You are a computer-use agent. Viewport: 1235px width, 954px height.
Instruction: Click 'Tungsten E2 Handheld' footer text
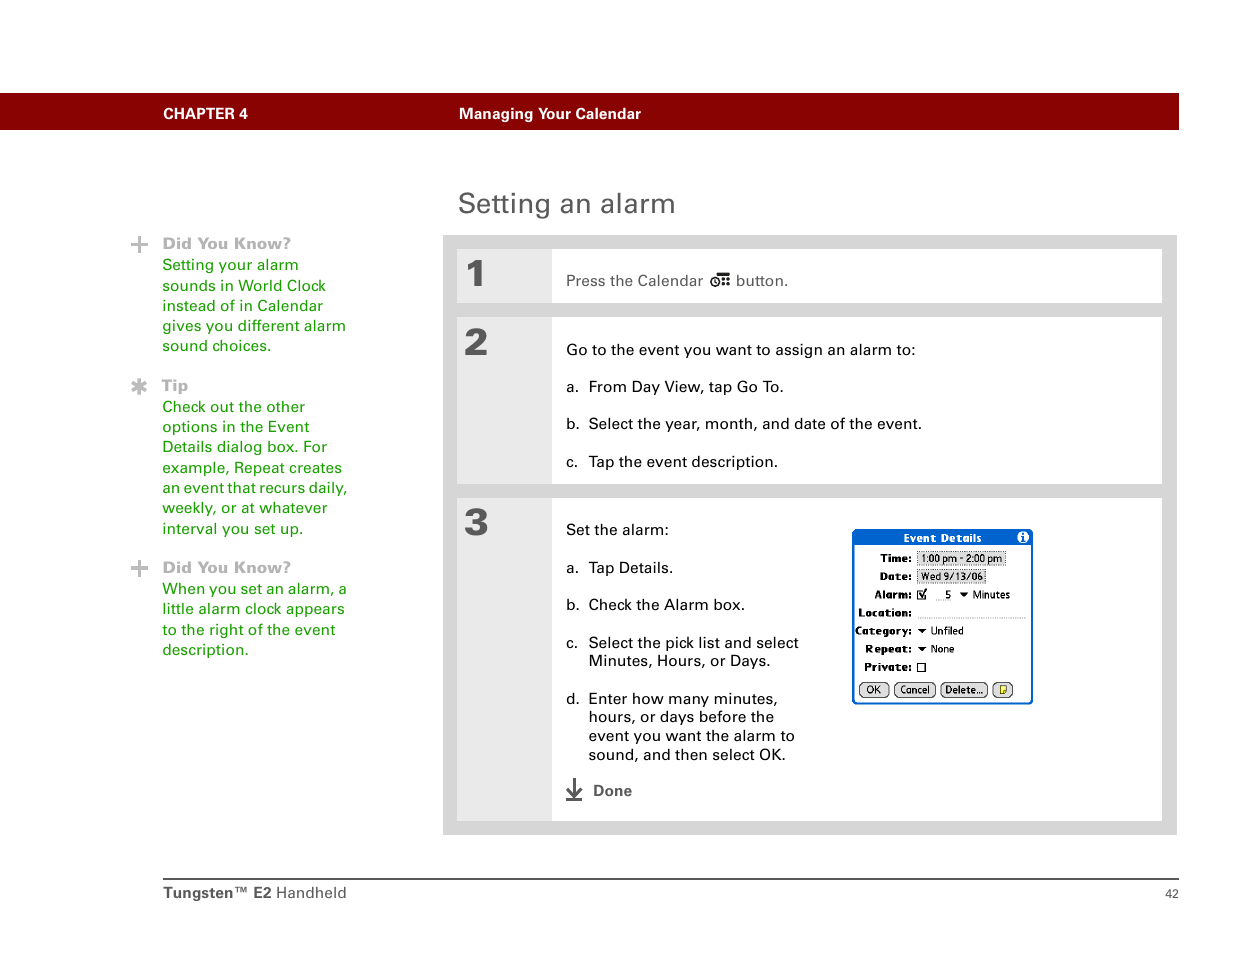[x=255, y=893]
